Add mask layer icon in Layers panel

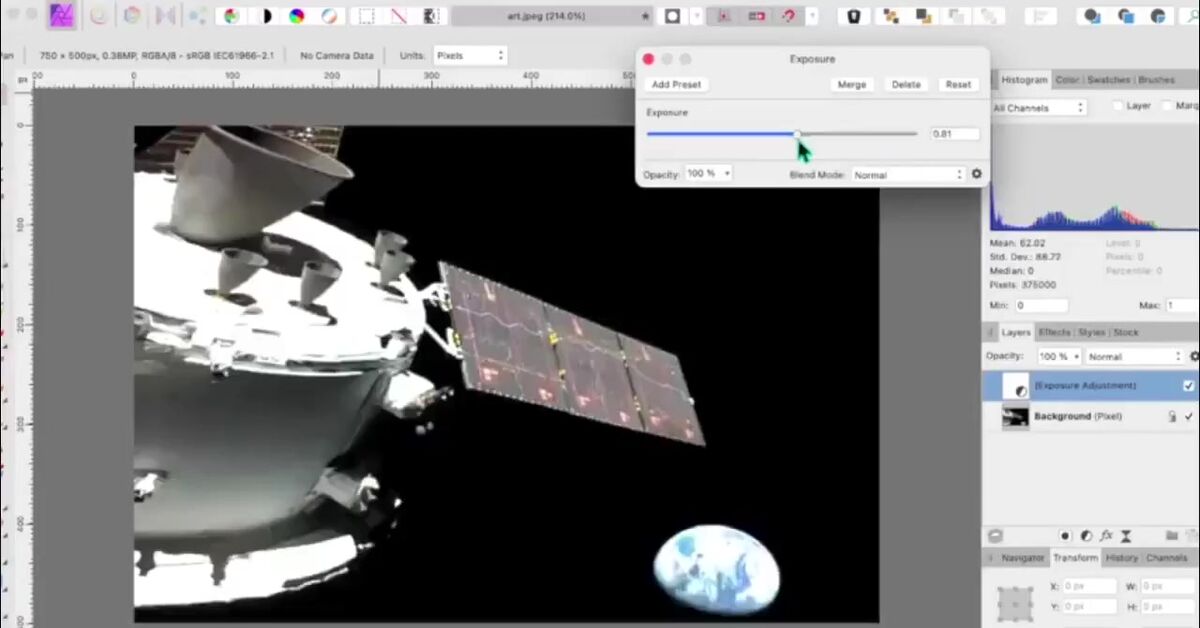pyautogui.click(x=1065, y=536)
